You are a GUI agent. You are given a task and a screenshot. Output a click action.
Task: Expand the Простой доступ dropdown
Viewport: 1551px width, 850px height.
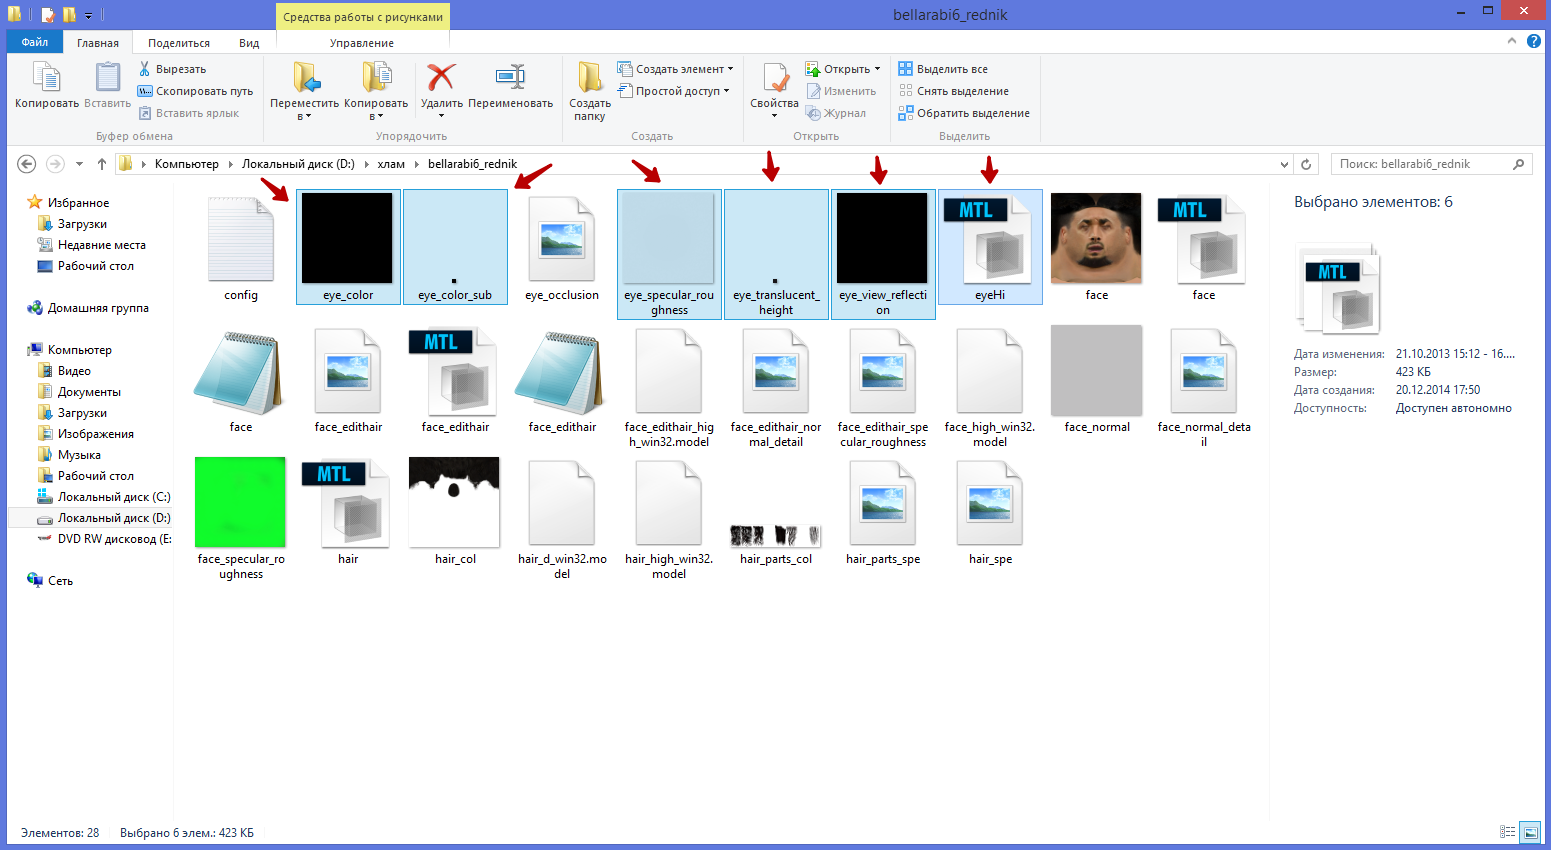675,91
